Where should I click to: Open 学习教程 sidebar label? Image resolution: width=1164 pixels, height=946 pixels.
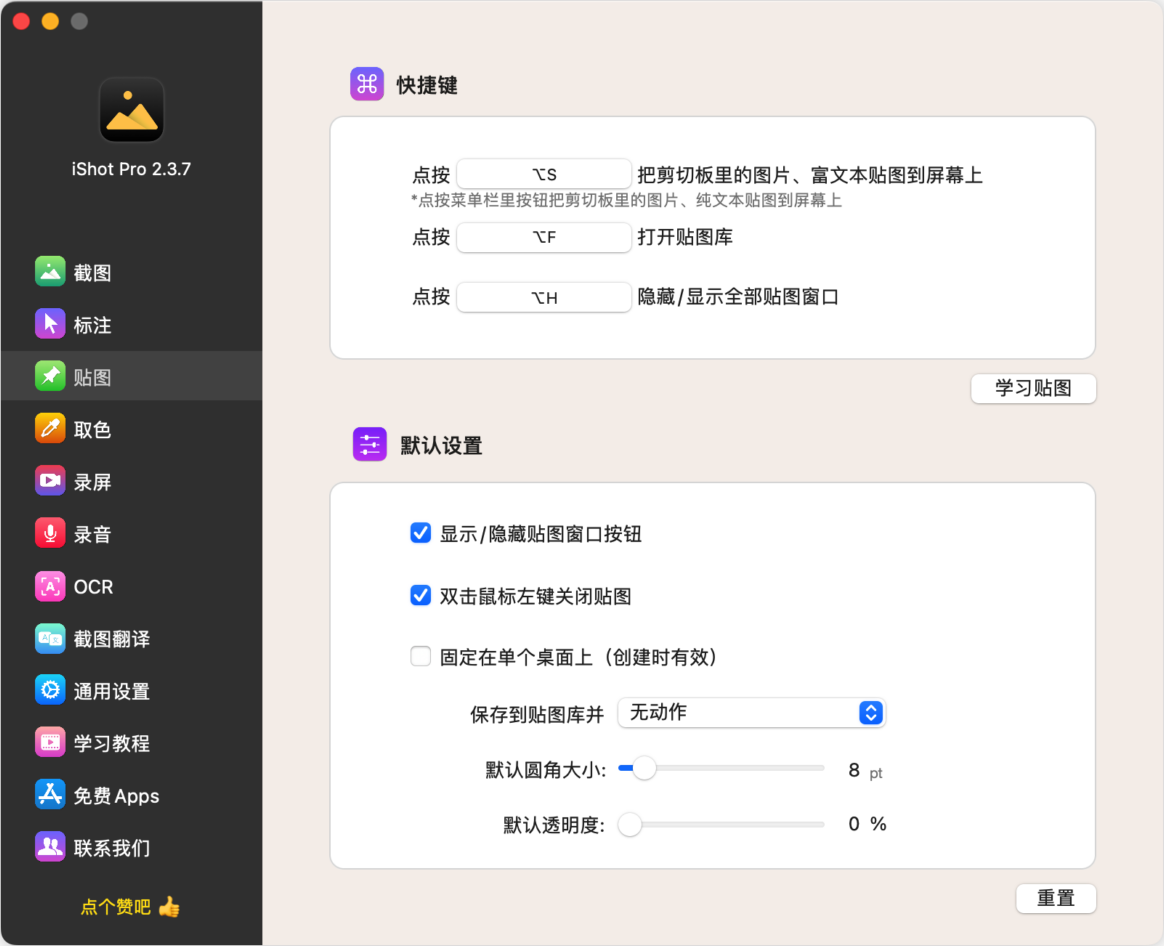click(111, 743)
